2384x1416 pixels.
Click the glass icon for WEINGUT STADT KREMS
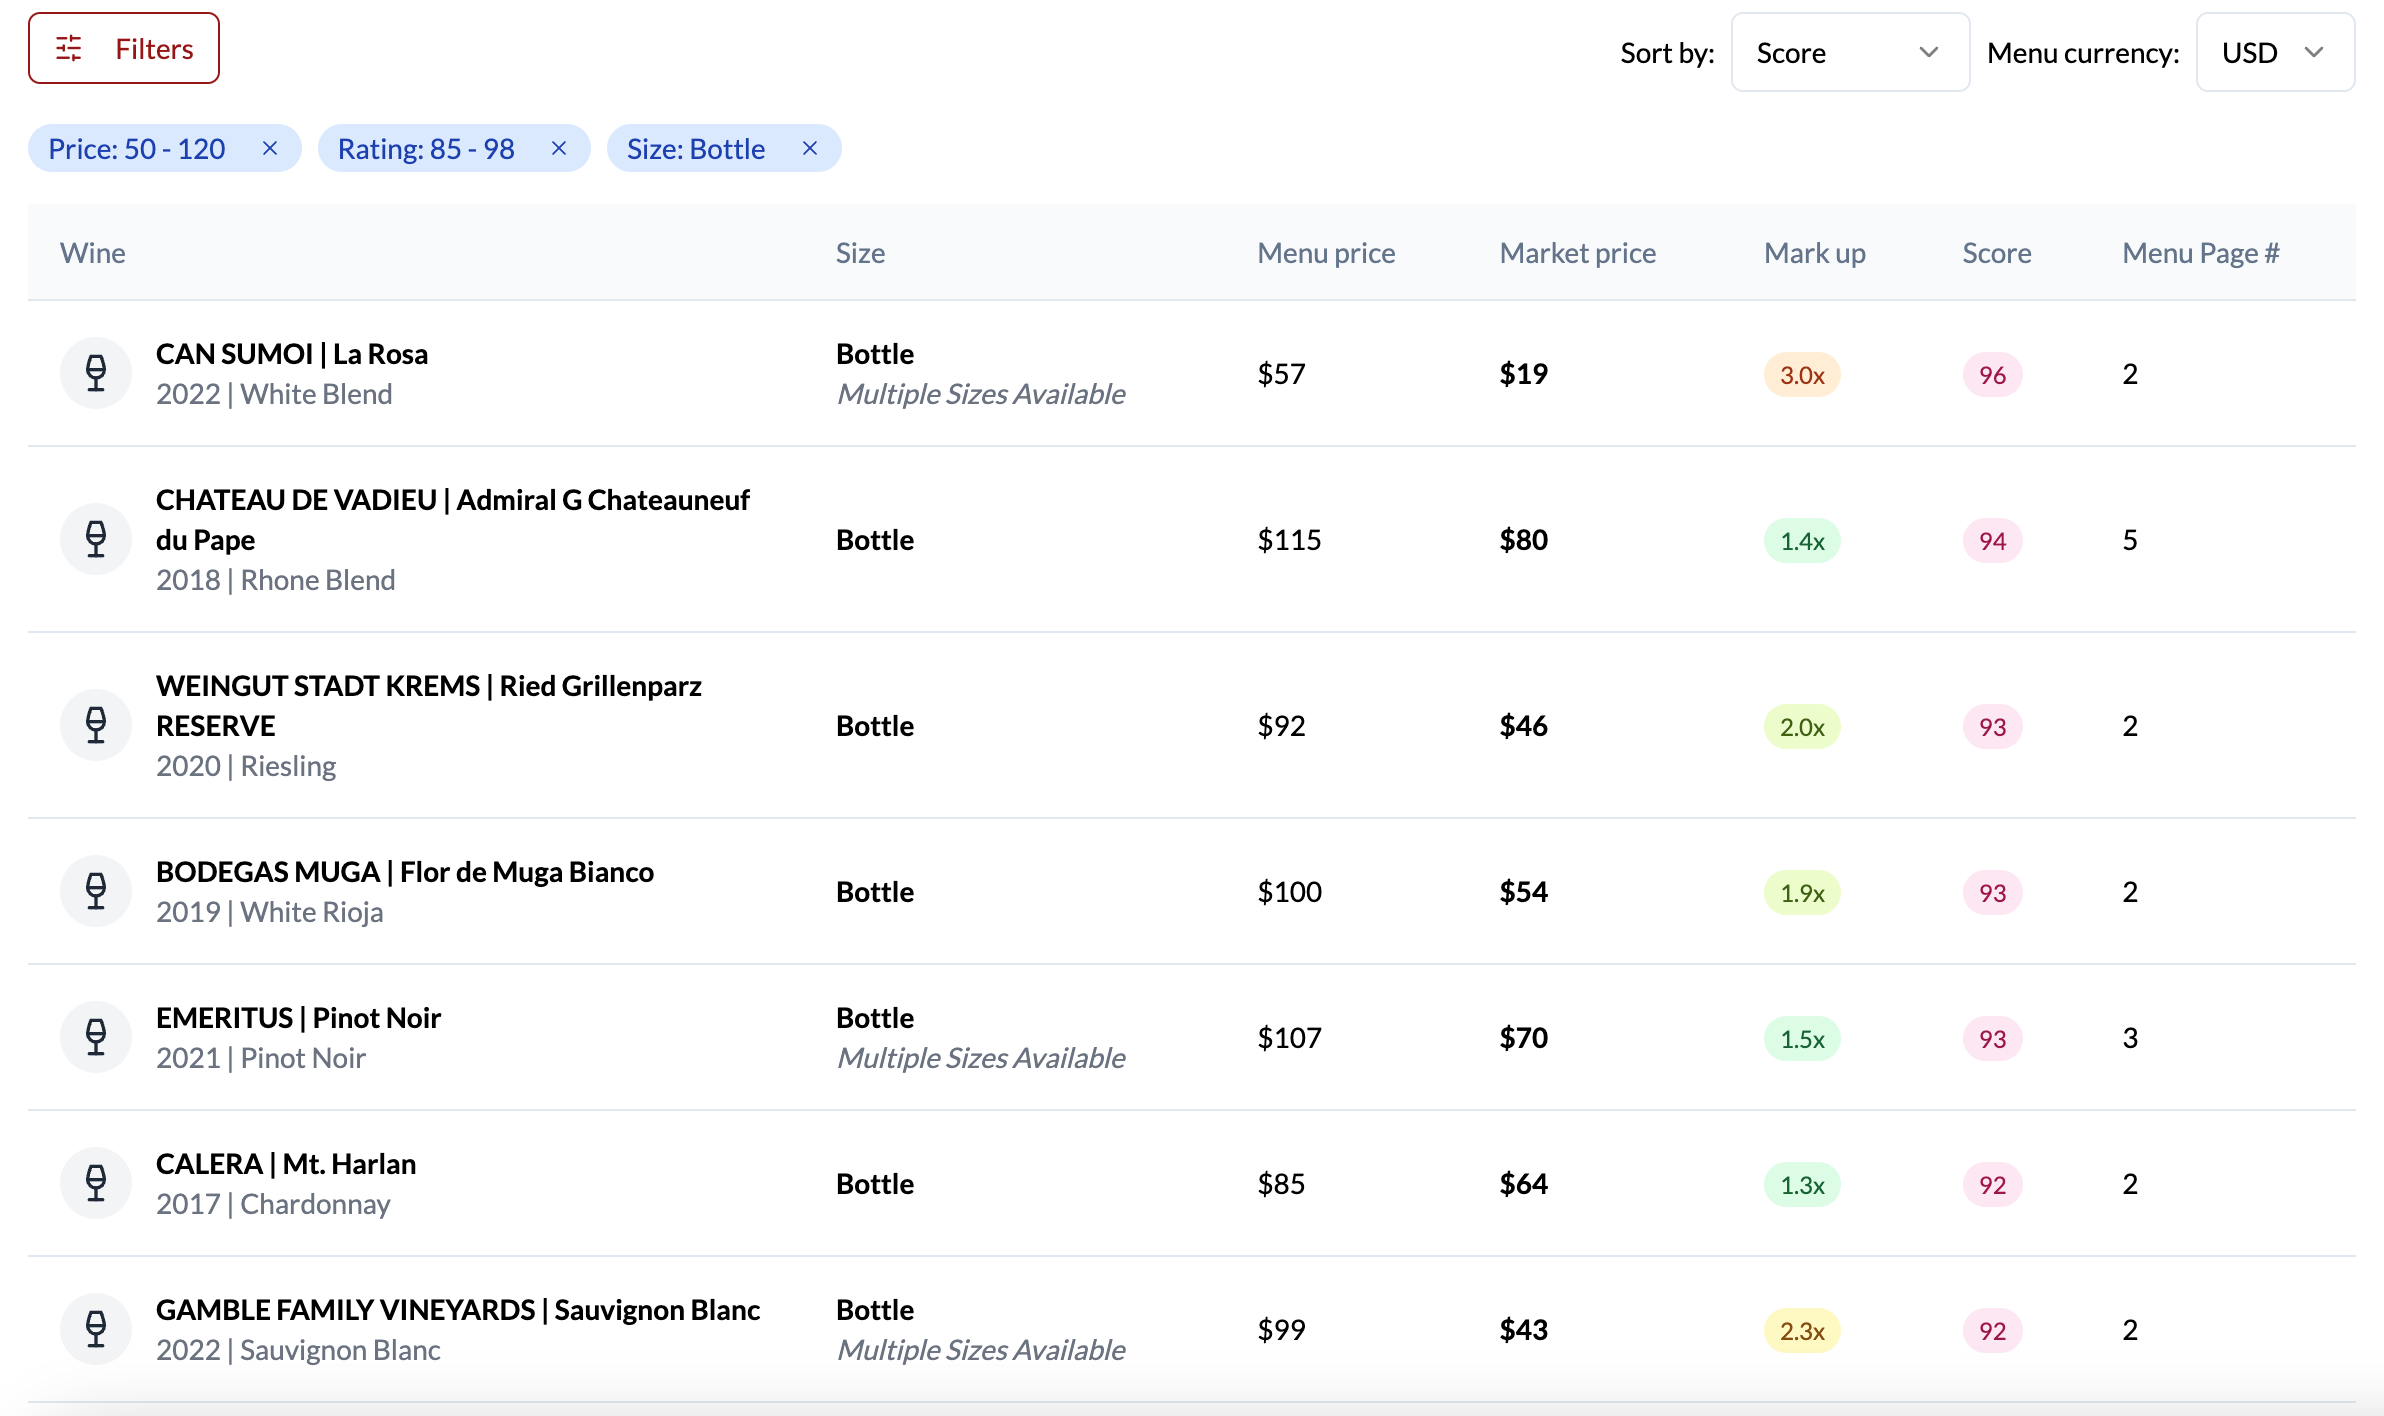96,726
